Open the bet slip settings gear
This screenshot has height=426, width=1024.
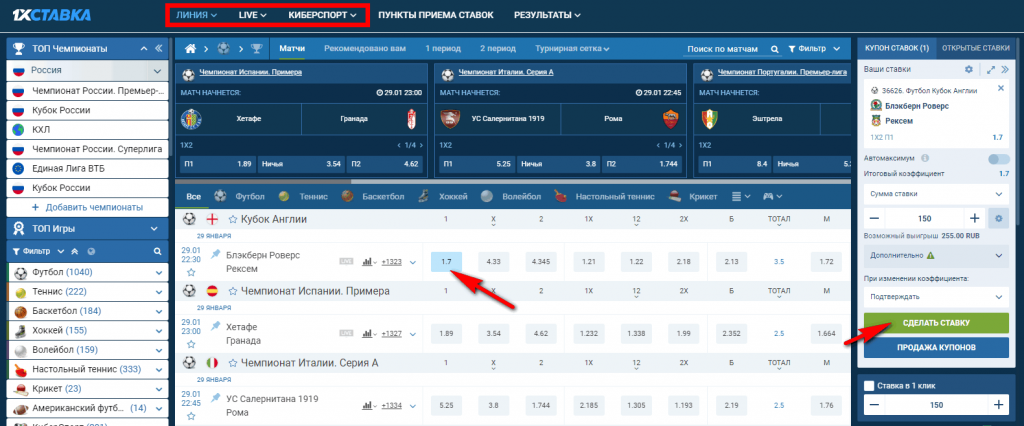click(968, 69)
